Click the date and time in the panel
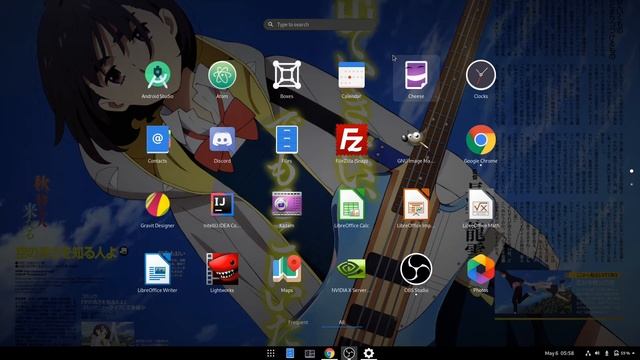The image size is (640, 360). [559, 353]
